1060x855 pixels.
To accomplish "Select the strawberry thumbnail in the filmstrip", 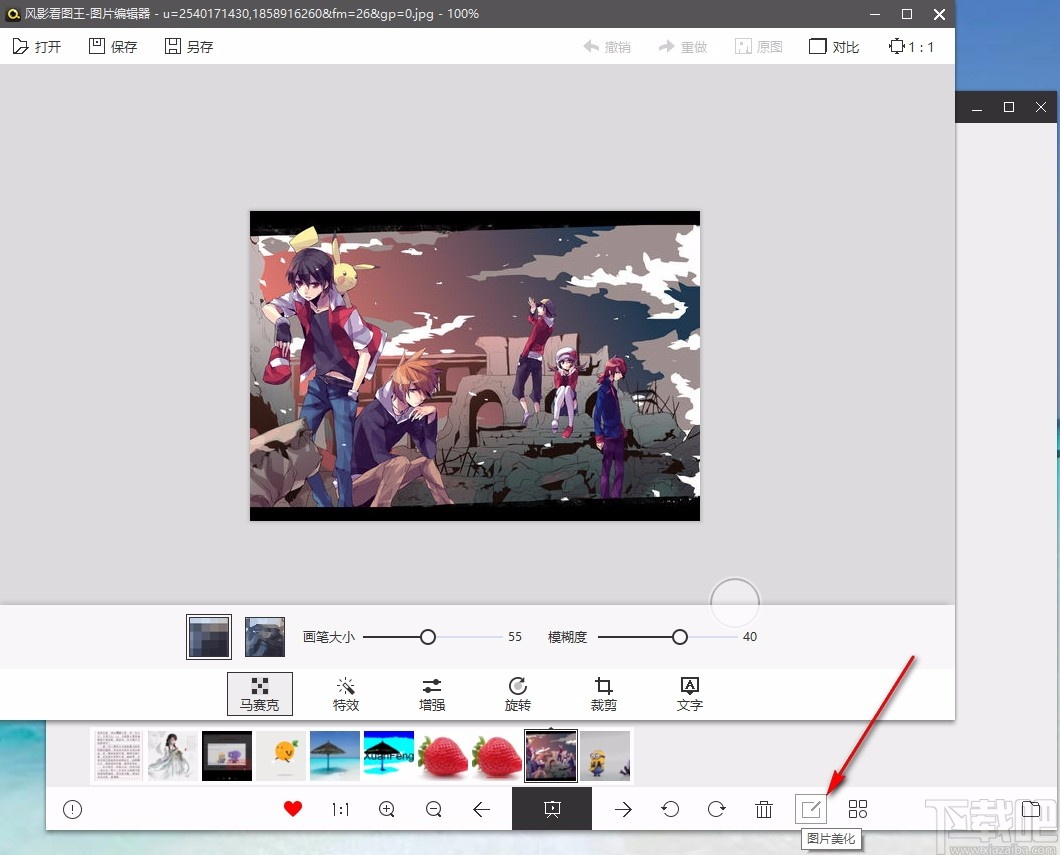I will click(x=443, y=756).
